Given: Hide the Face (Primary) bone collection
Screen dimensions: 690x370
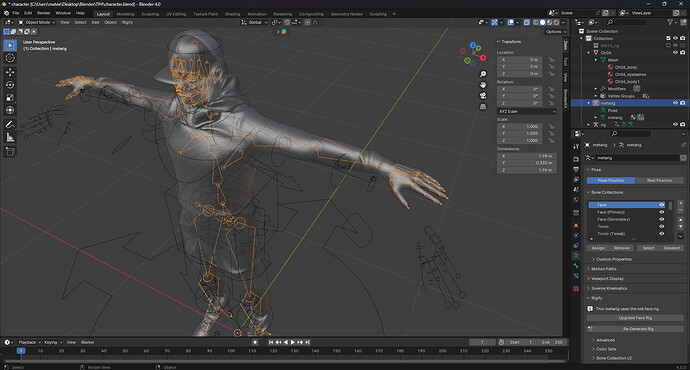Looking at the screenshot, I should coord(661,212).
